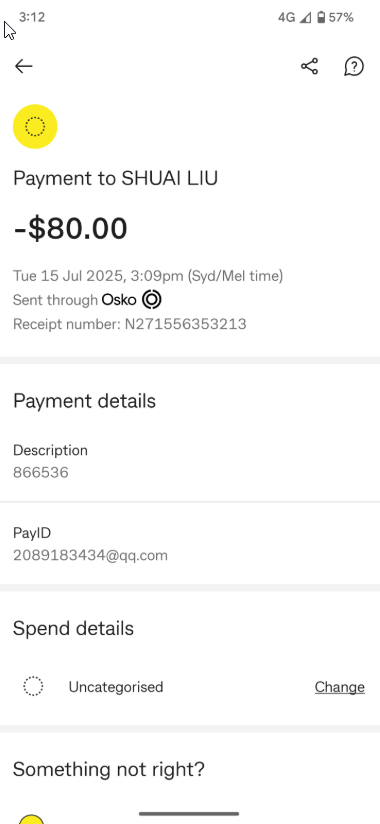Tap the Spend details section heading
The image size is (380, 824).
tap(74, 628)
